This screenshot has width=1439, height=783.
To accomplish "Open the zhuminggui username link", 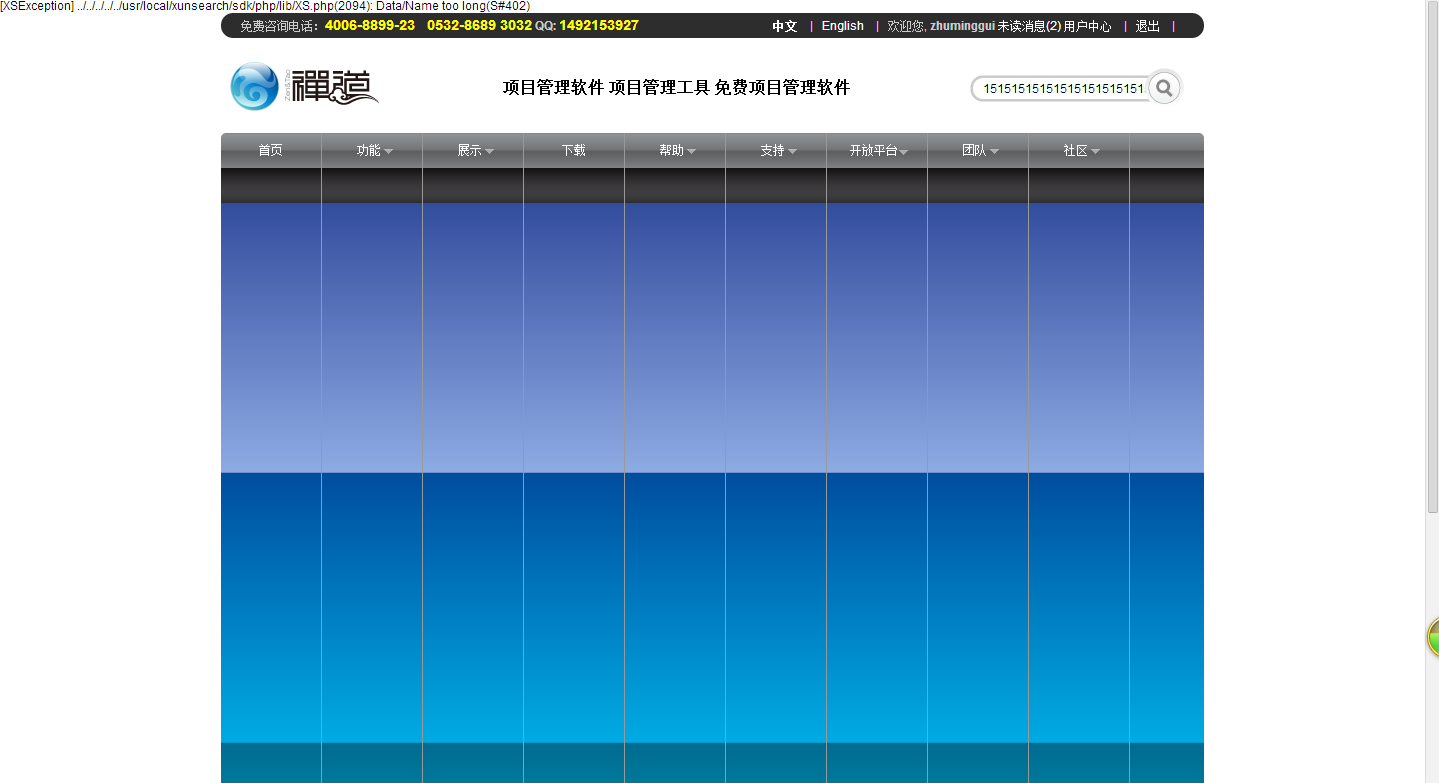I will [961, 26].
